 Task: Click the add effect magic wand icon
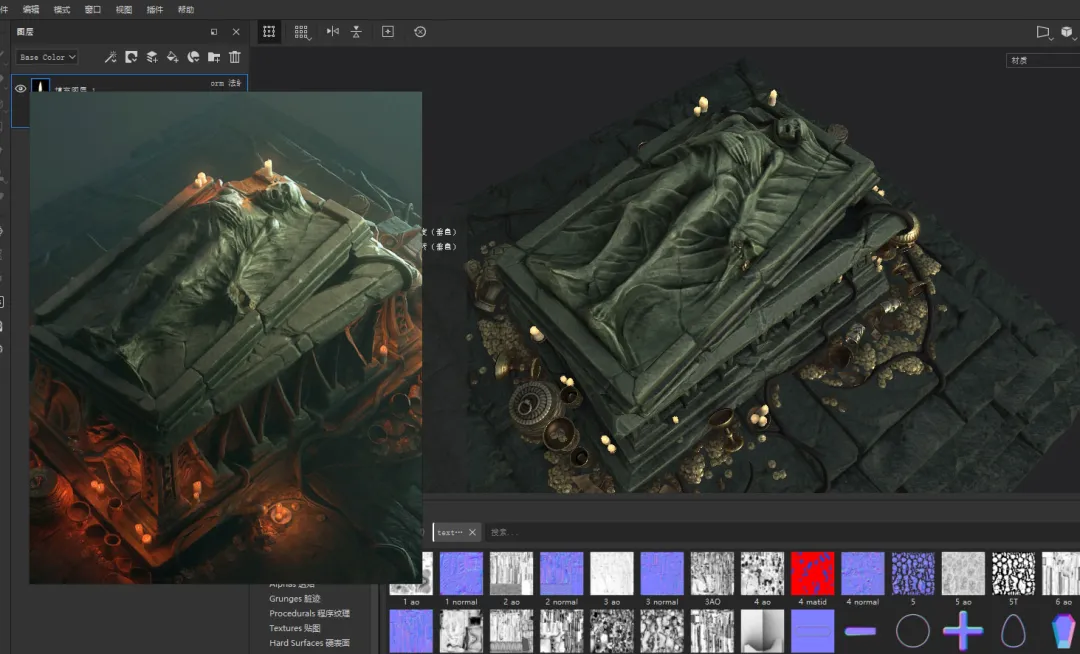tap(111, 57)
